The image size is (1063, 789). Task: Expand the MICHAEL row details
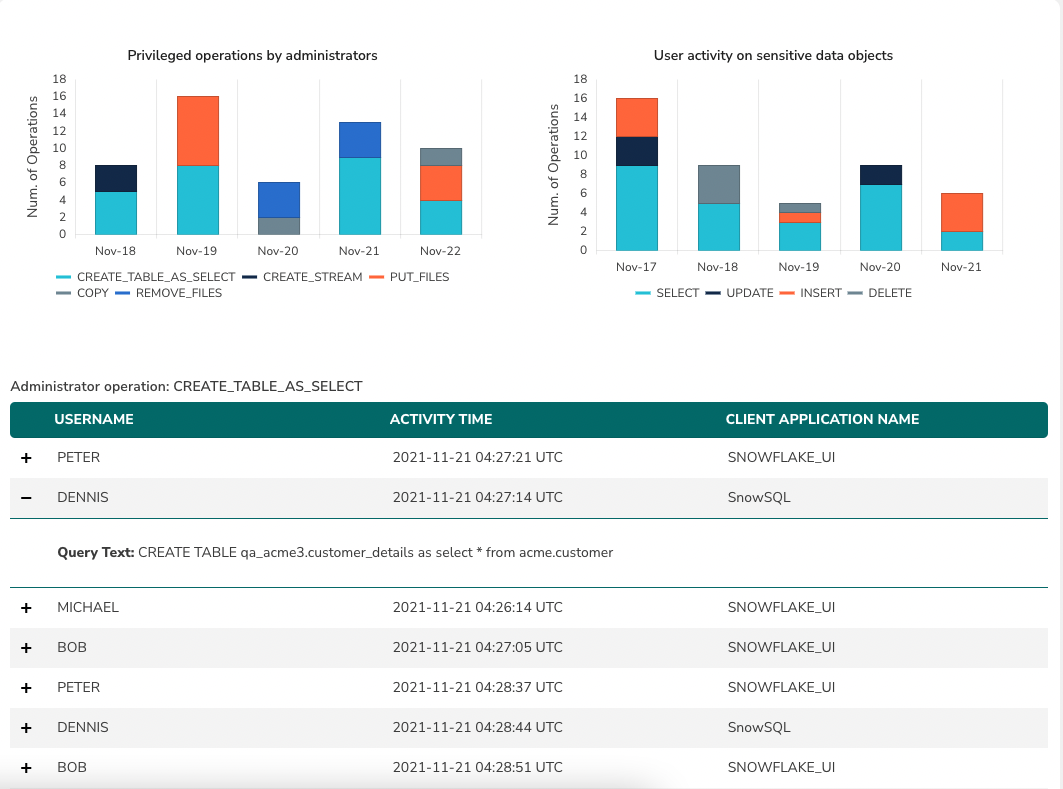point(26,607)
